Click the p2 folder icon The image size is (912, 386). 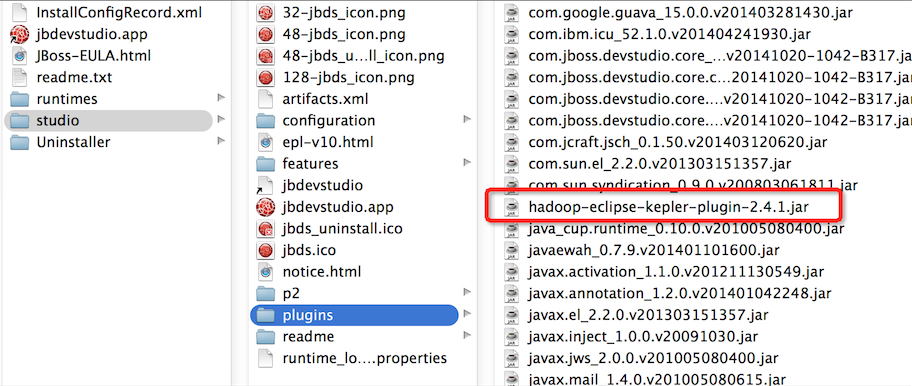(266, 294)
